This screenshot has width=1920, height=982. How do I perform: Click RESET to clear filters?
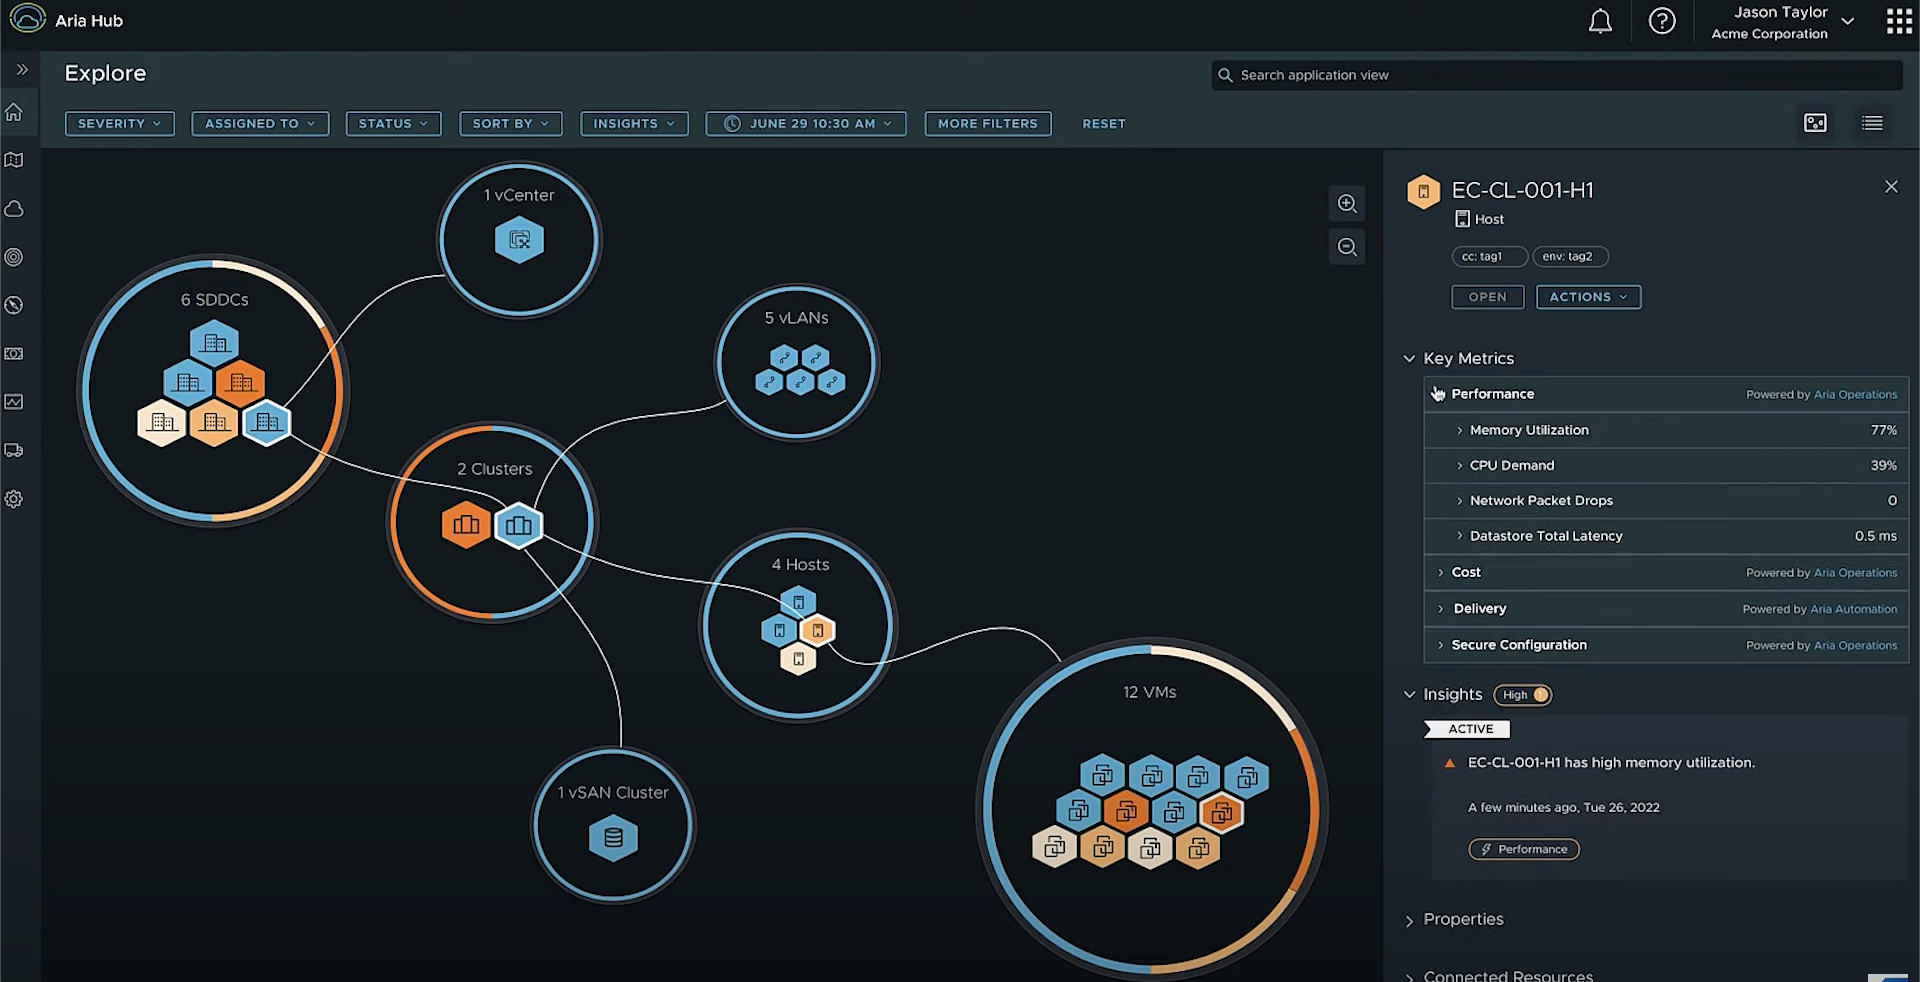tap(1104, 123)
